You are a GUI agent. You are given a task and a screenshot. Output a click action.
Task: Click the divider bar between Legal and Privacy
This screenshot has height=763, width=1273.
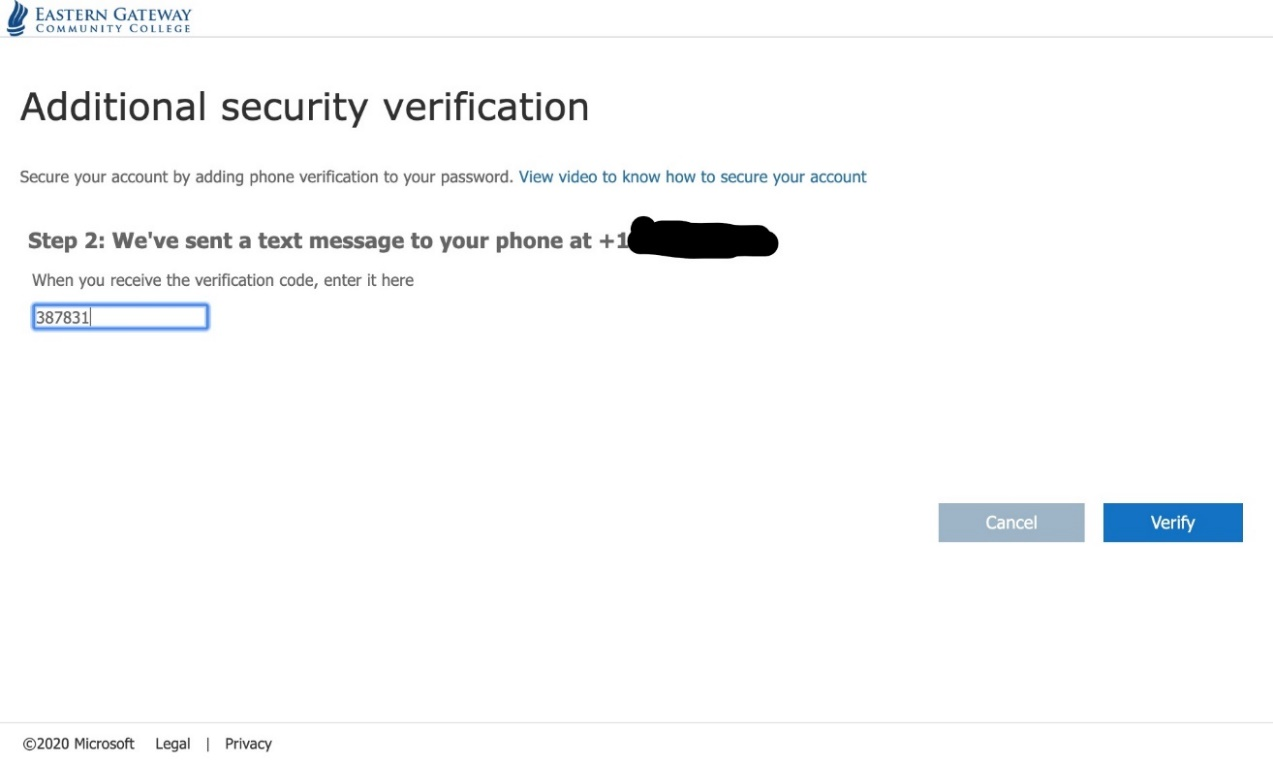coord(208,744)
